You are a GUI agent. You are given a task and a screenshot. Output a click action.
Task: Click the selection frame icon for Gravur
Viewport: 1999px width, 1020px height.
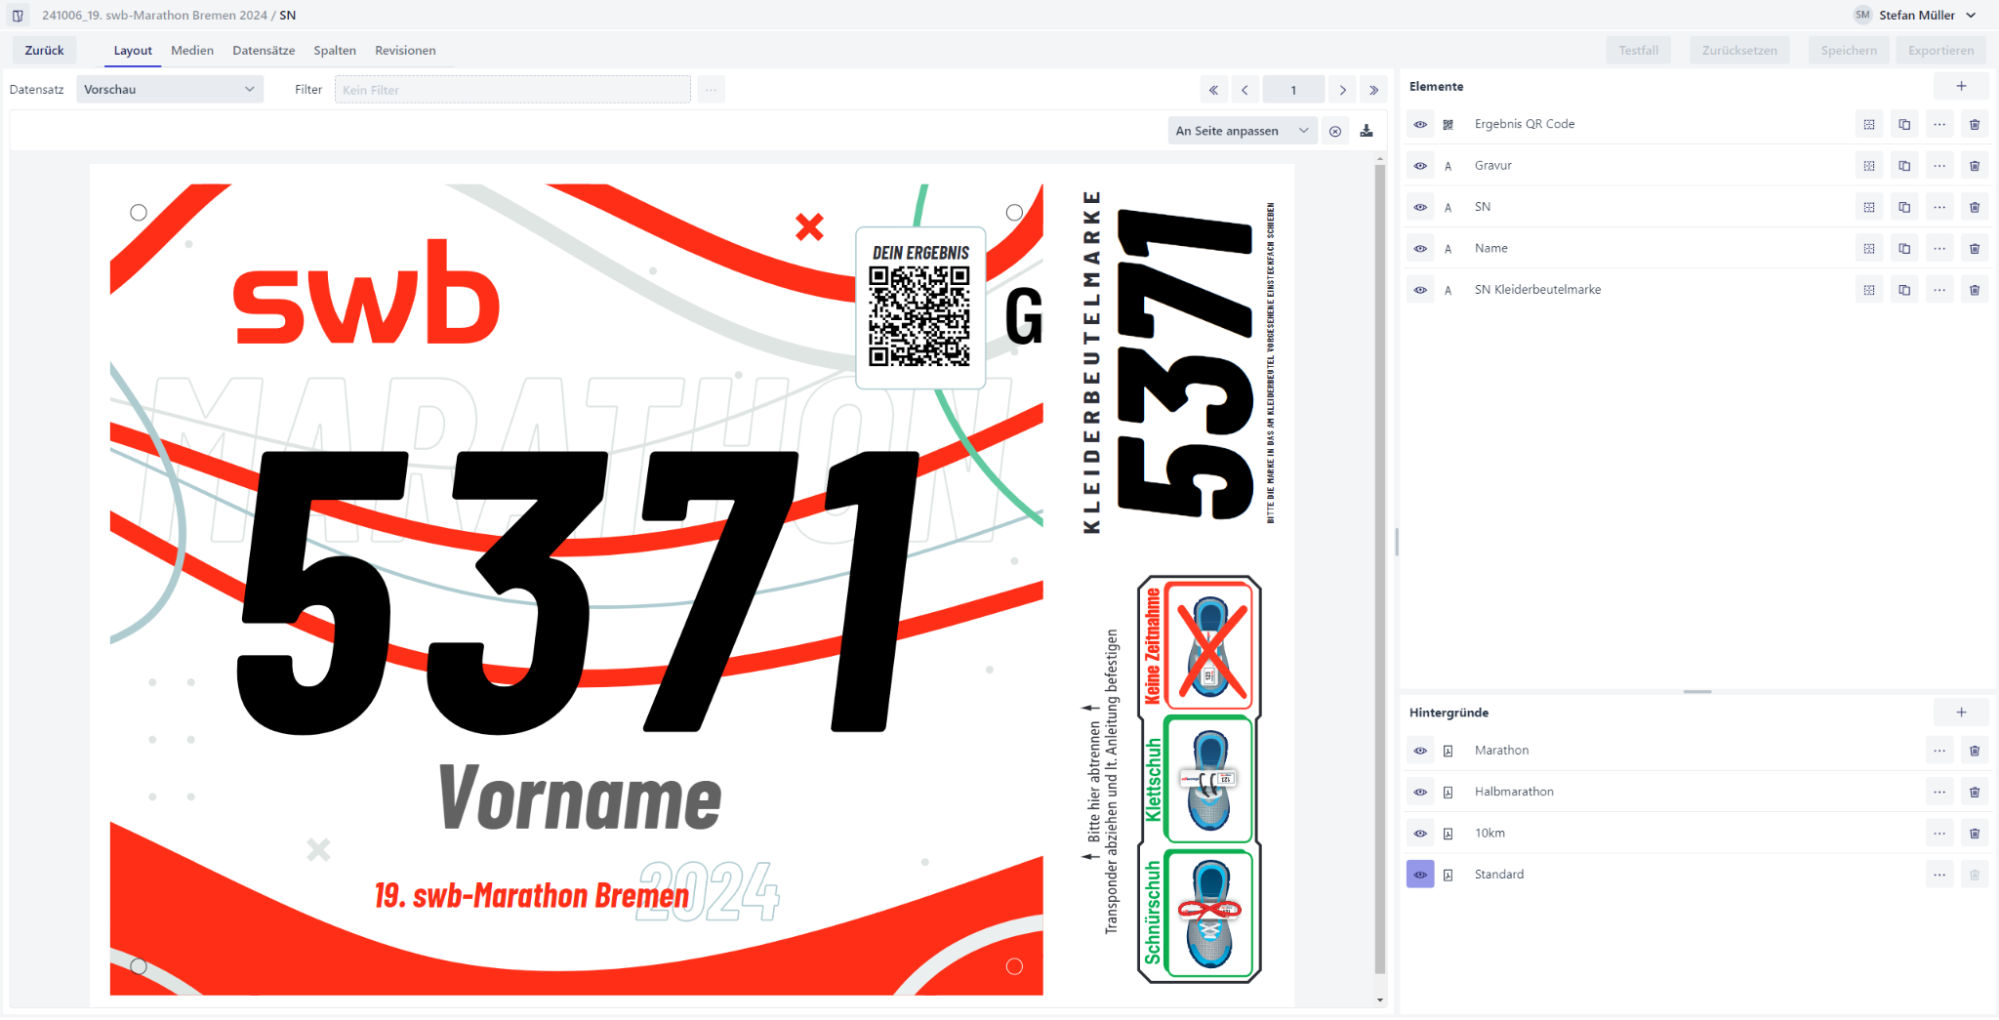click(1868, 166)
